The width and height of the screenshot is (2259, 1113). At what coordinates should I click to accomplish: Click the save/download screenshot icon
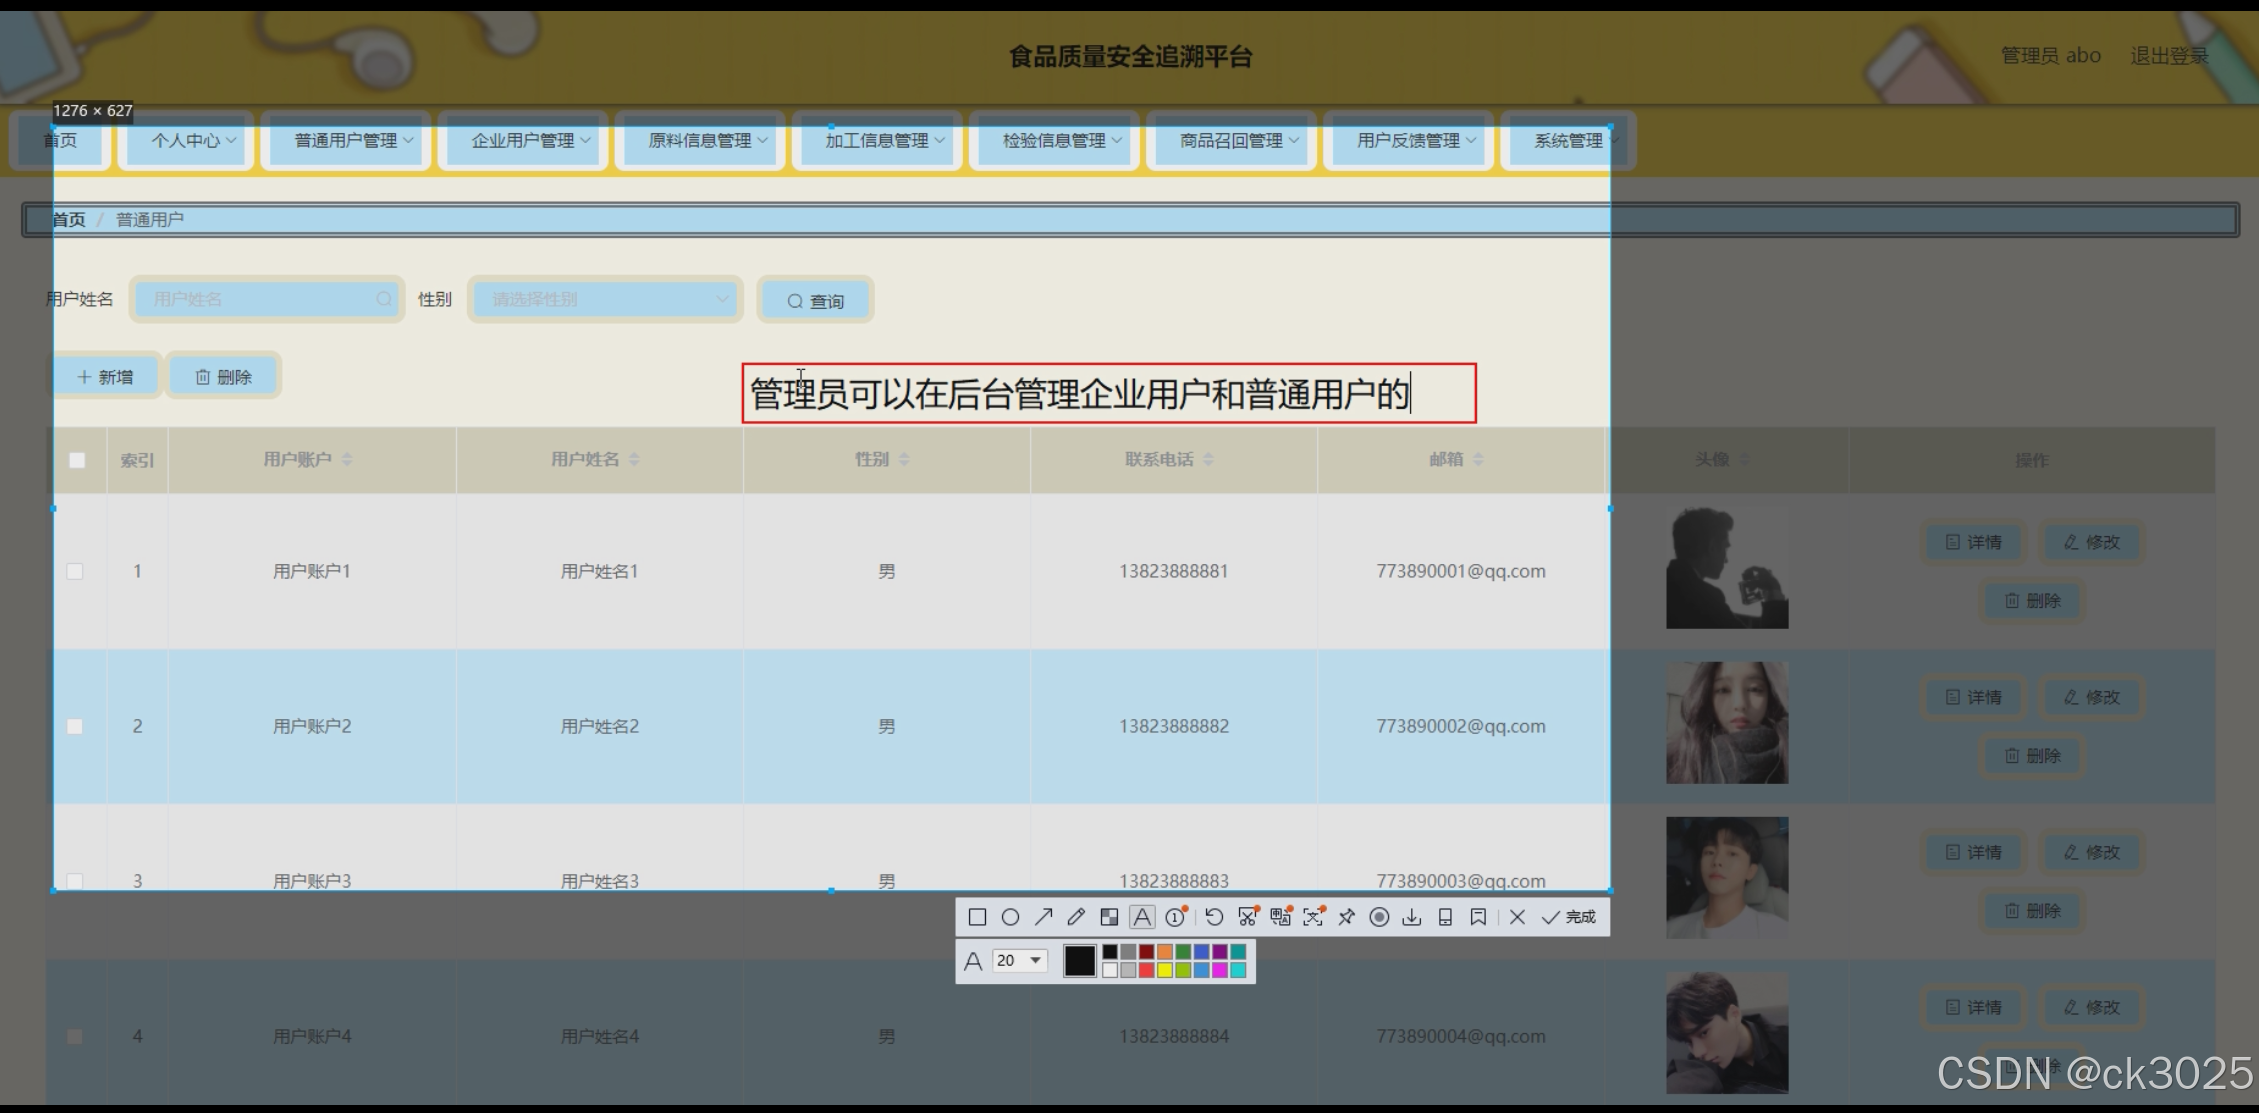pyautogui.click(x=1413, y=917)
